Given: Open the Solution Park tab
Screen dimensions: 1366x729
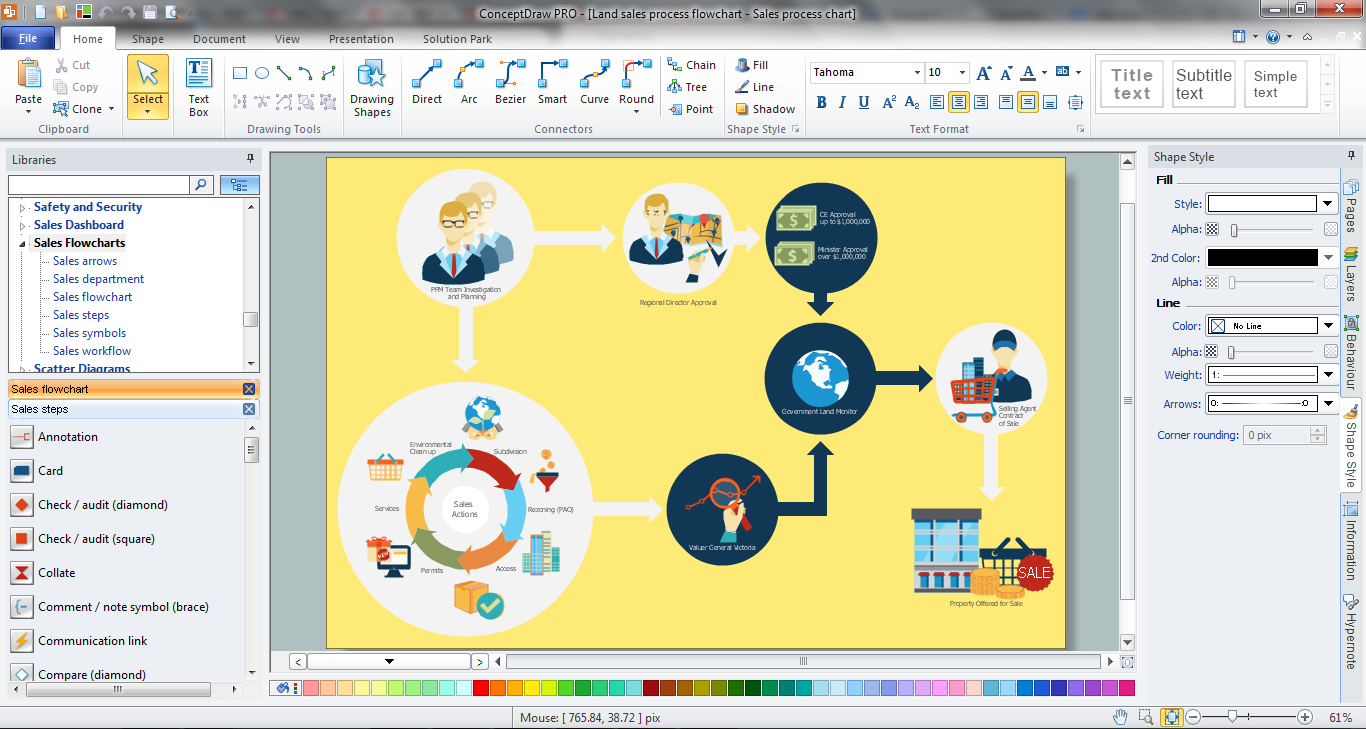Looking at the screenshot, I should point(457,39).
